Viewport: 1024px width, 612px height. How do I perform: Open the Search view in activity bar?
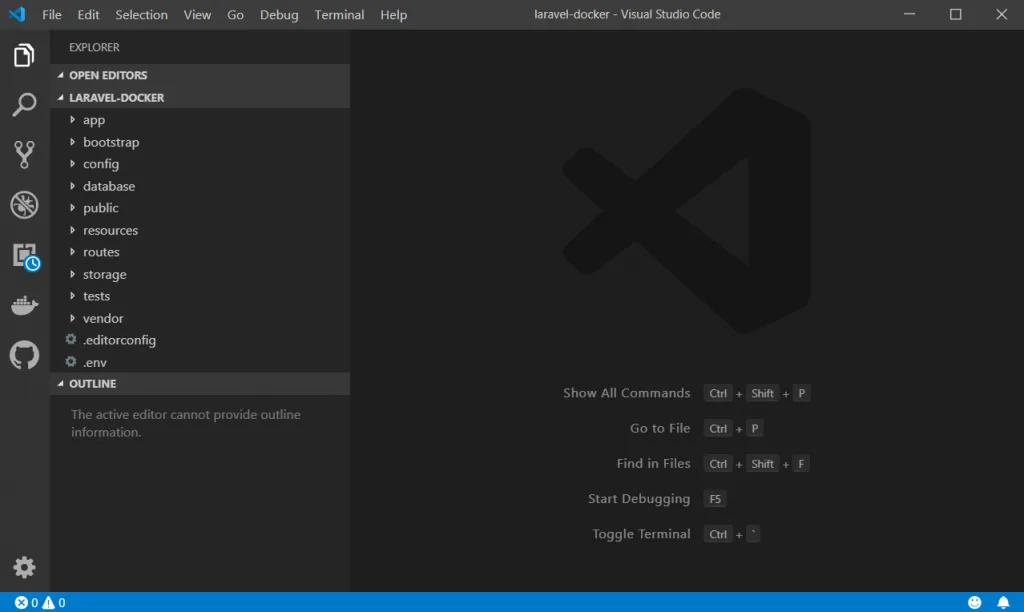tap(24, 105)
